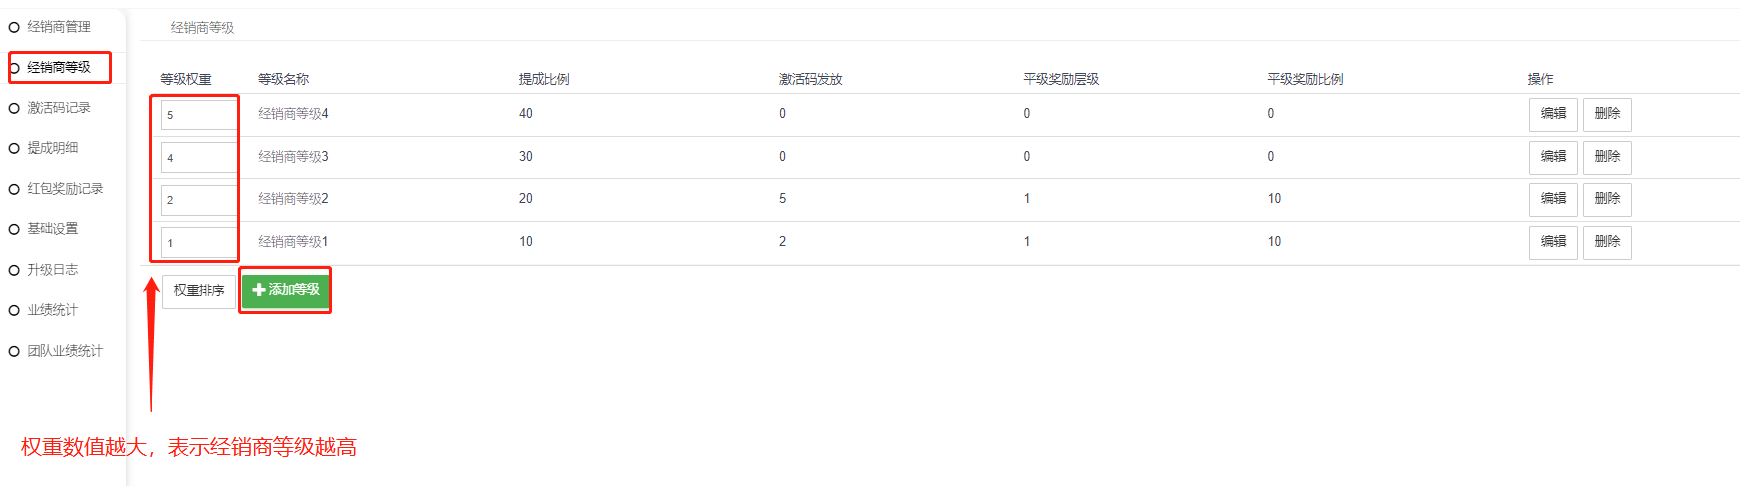
Task: Select 经销商等级 sidebar menu item
Action: tap(58, 67)
